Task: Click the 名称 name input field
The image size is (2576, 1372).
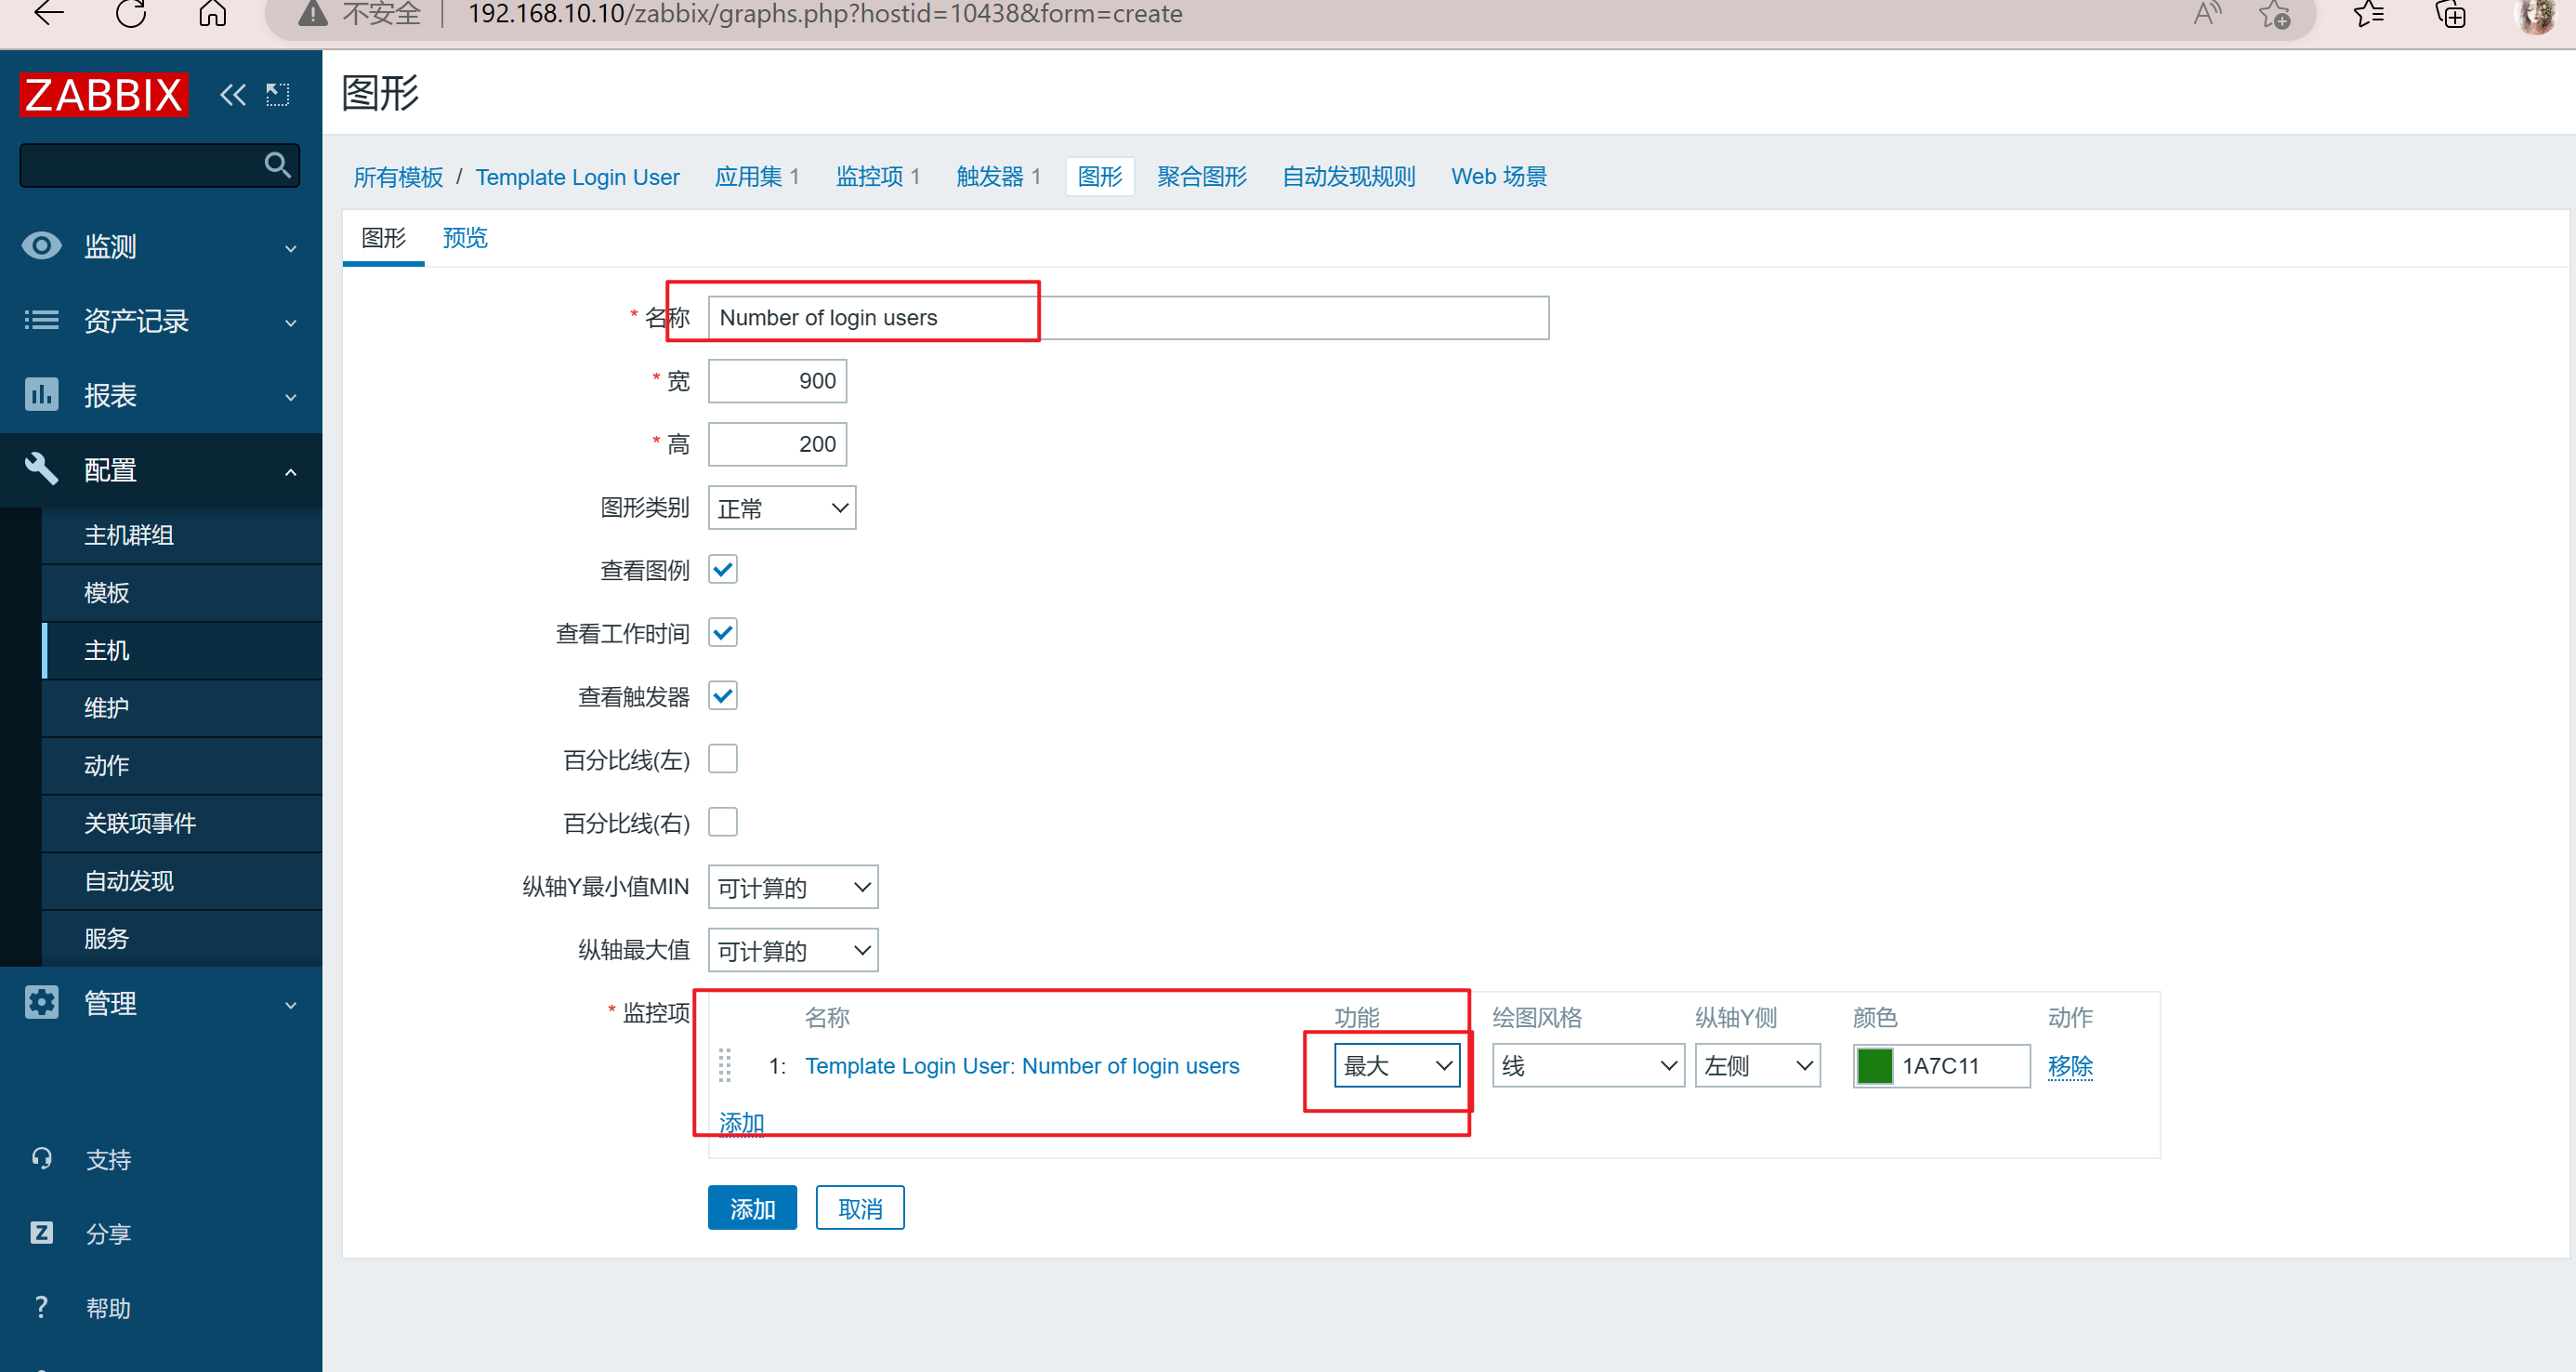Action: (x=1128, y=317)
